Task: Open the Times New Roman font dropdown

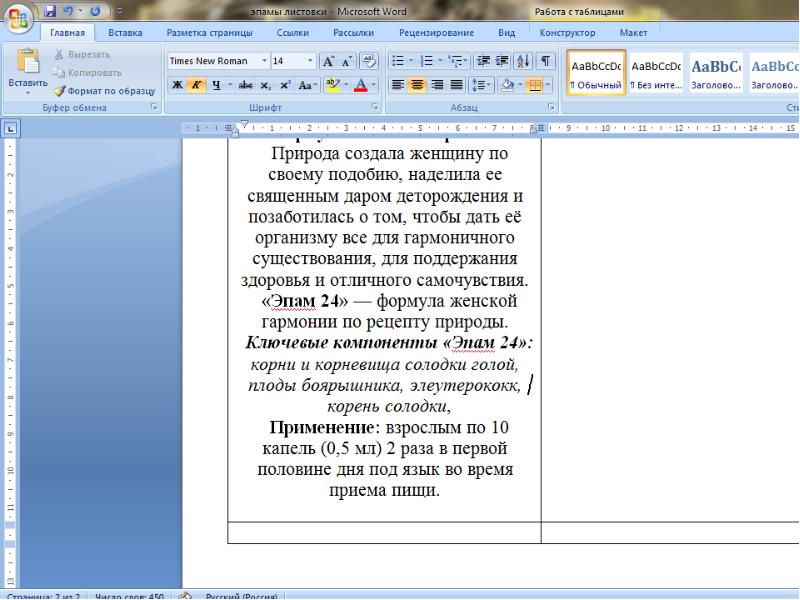Action: [264, 61]
